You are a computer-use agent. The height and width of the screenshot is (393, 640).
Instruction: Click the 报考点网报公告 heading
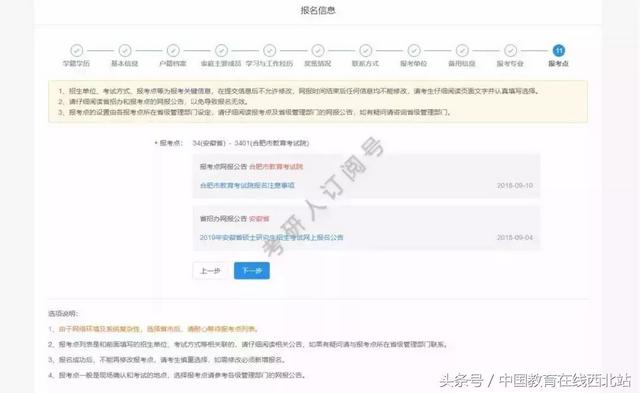(223, 167)
